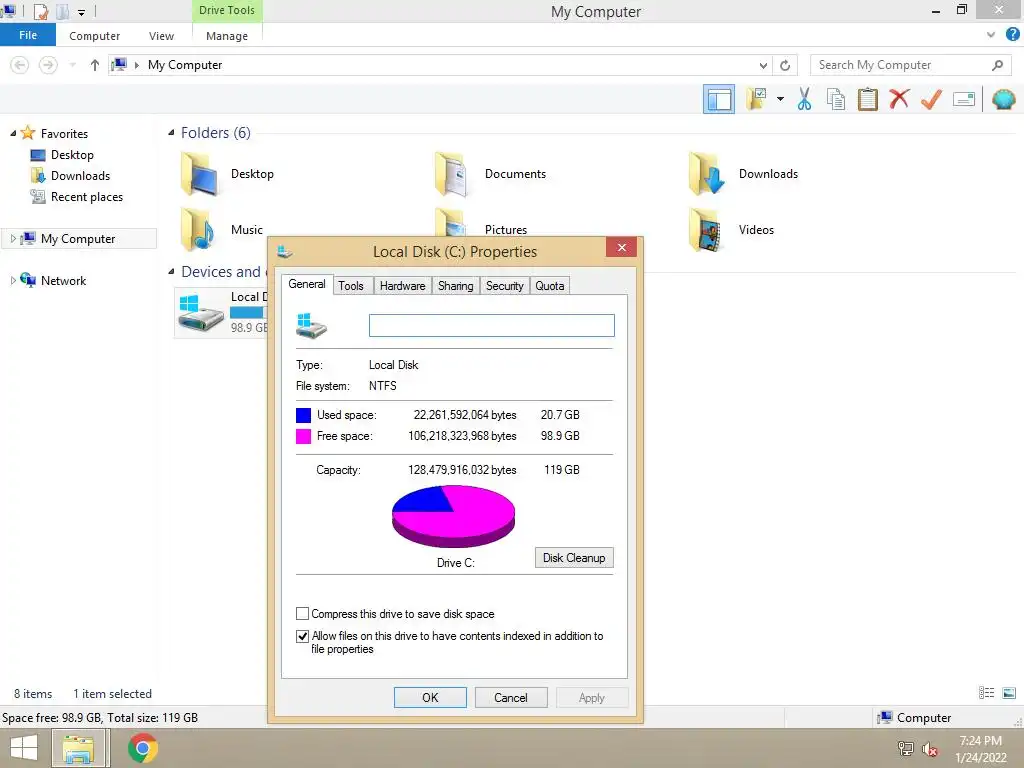Click File Explorer taskbar icon
Viewport: 1024px width, 768px height.
pos(78,748)
